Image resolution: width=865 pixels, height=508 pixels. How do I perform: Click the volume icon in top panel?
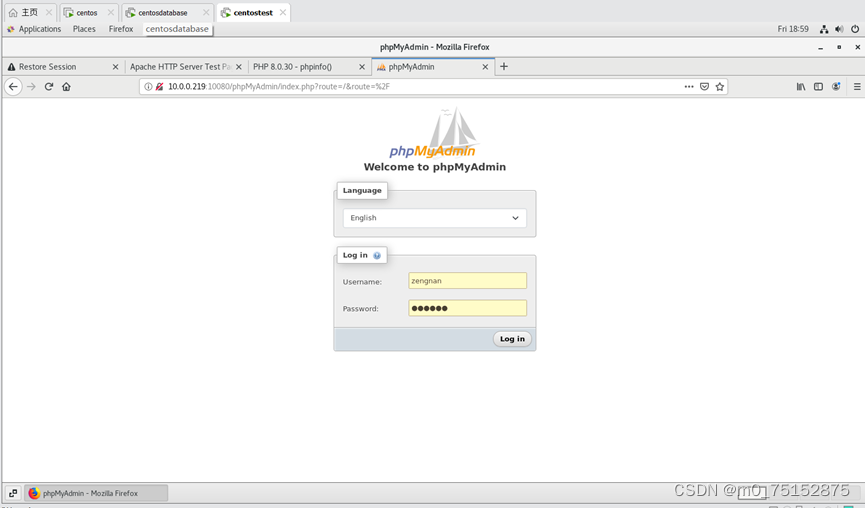(x=839, y=29)
